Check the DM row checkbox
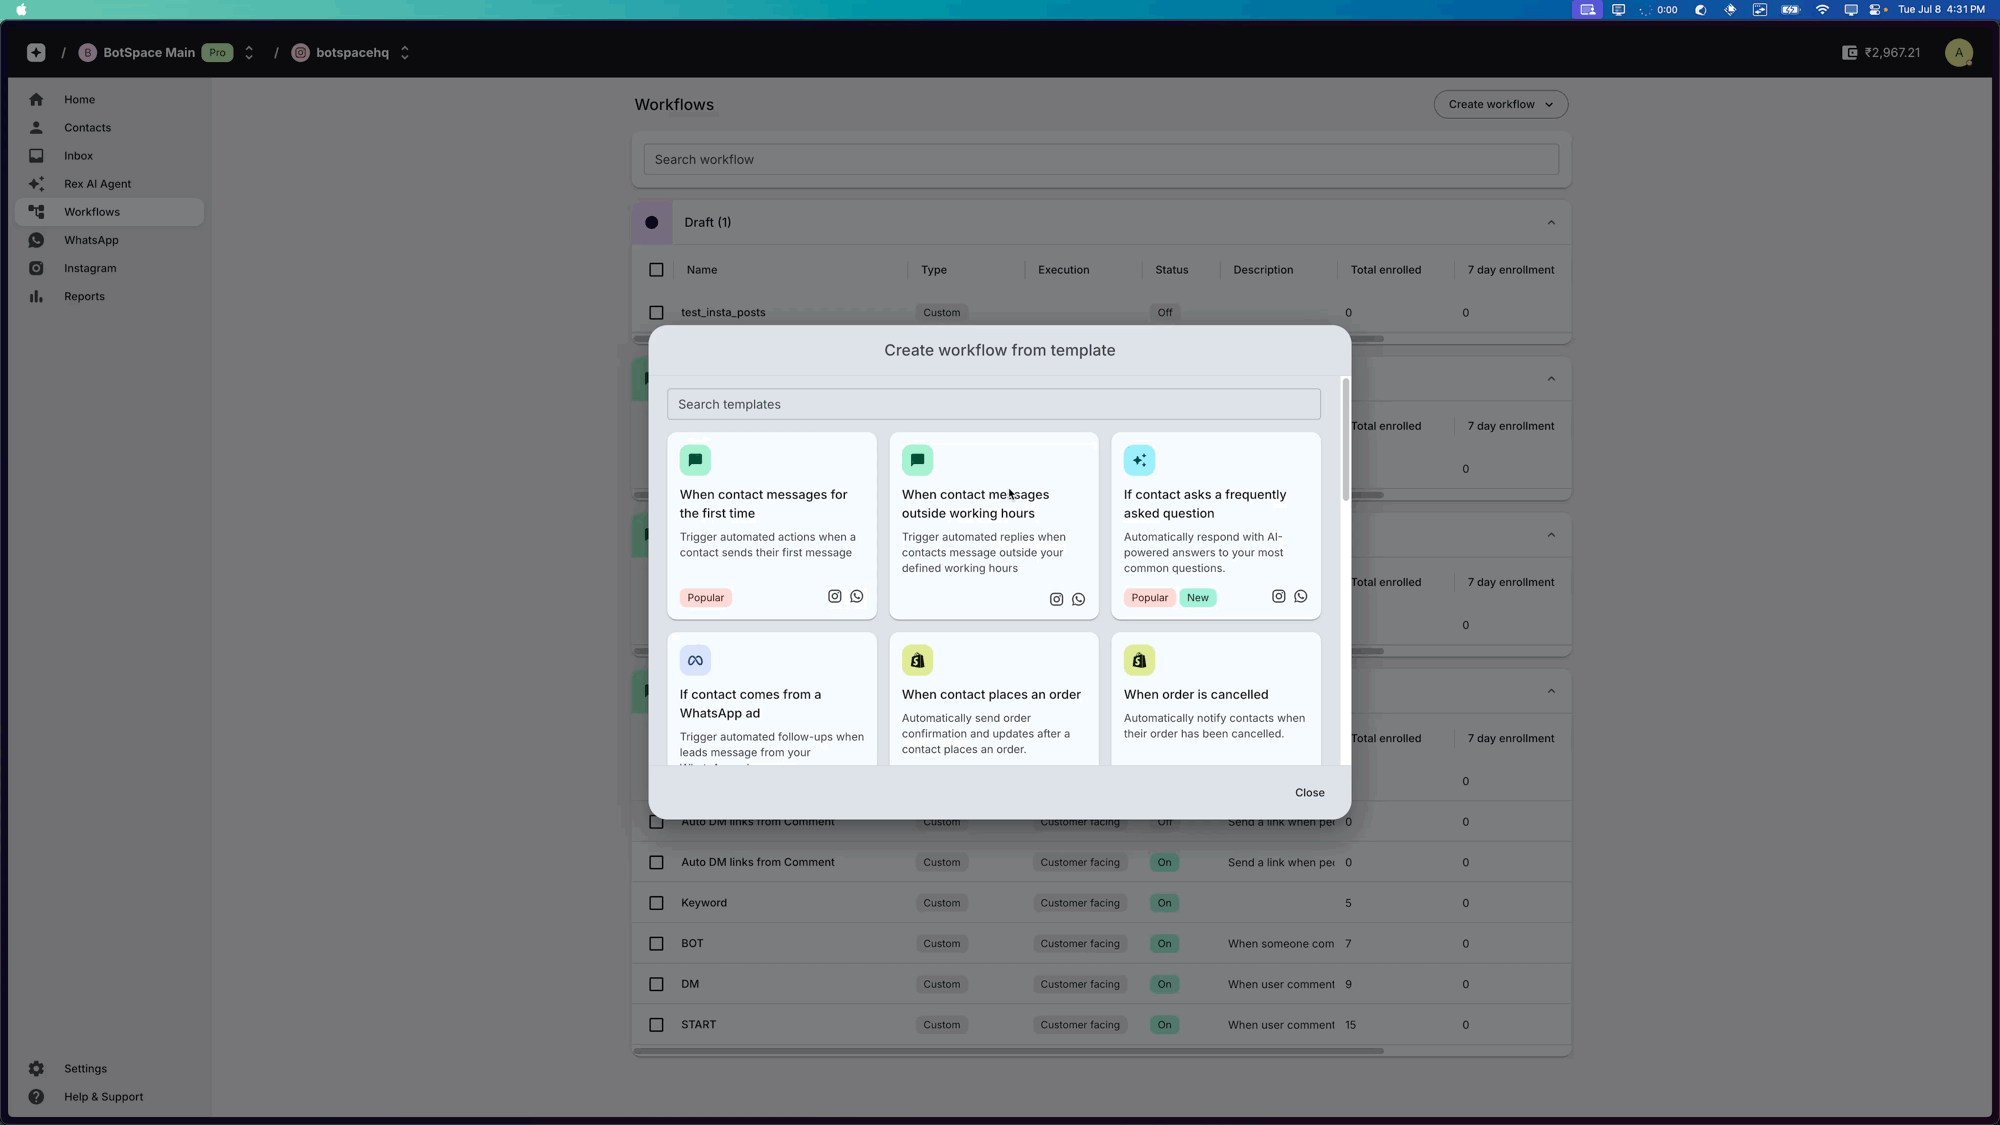The height and width of the screenshot is (1125, 2000). 656,984
